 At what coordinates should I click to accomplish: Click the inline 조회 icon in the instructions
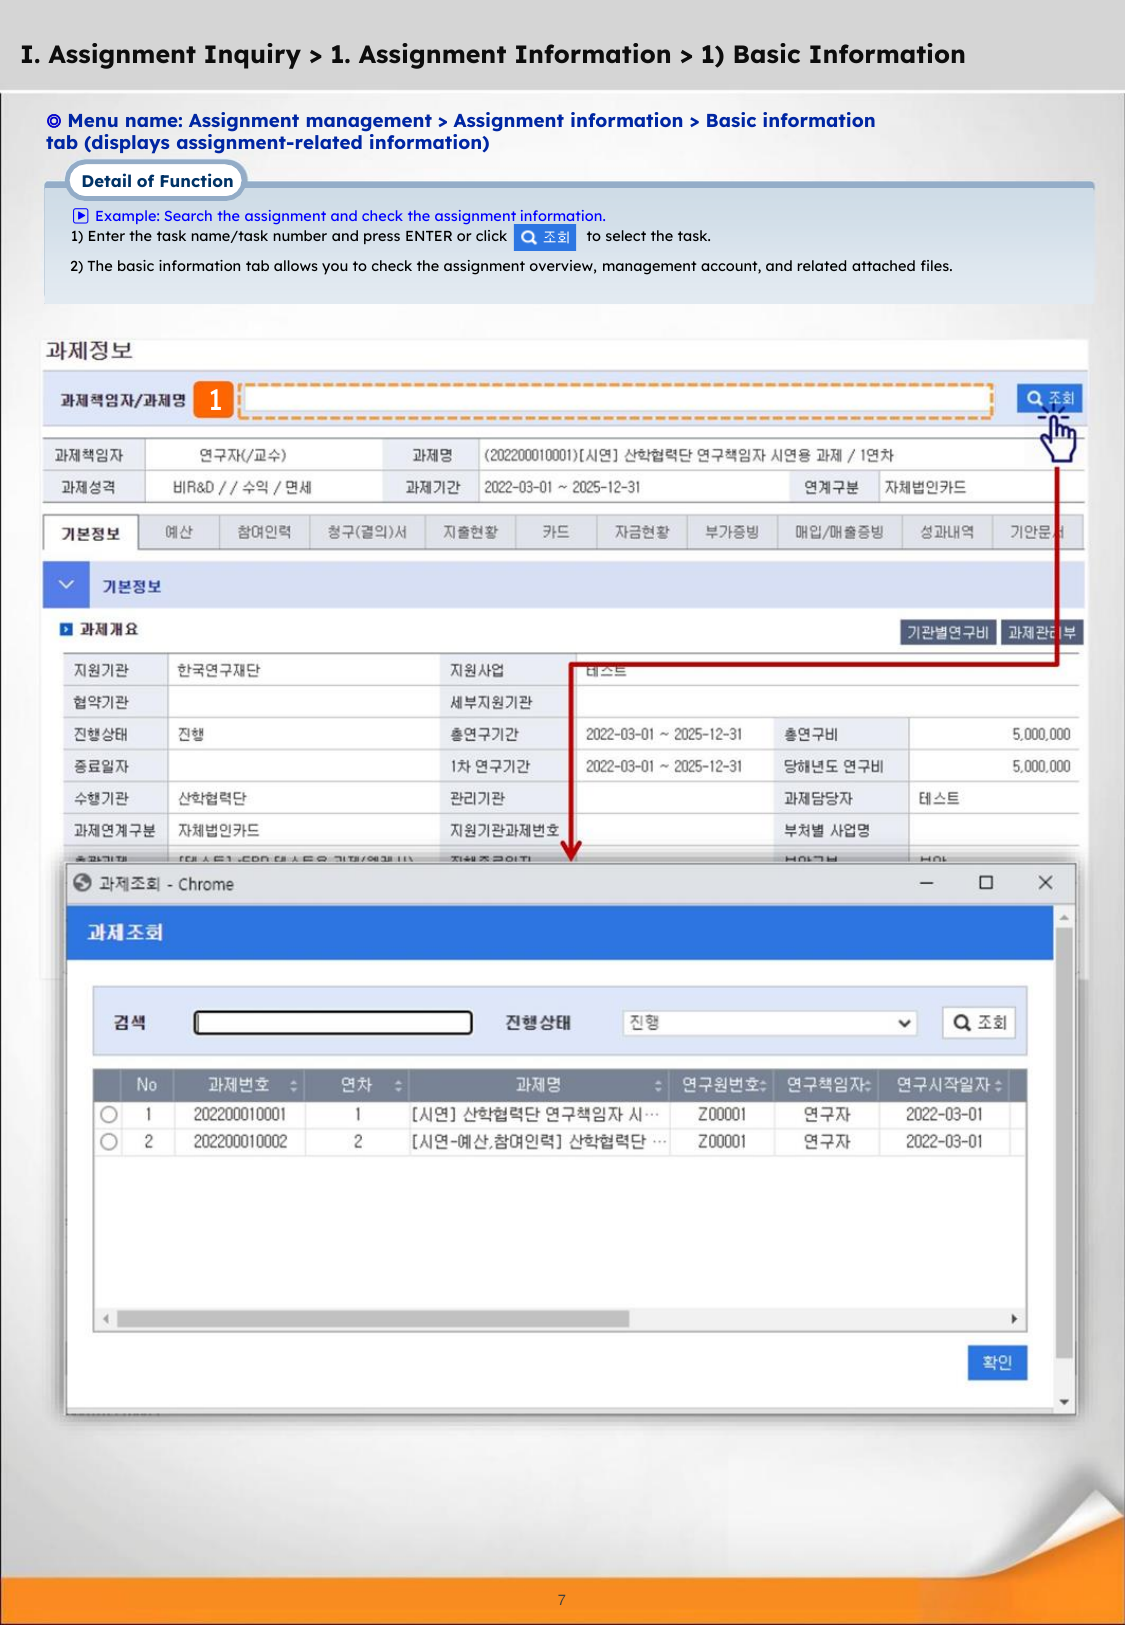545,237
